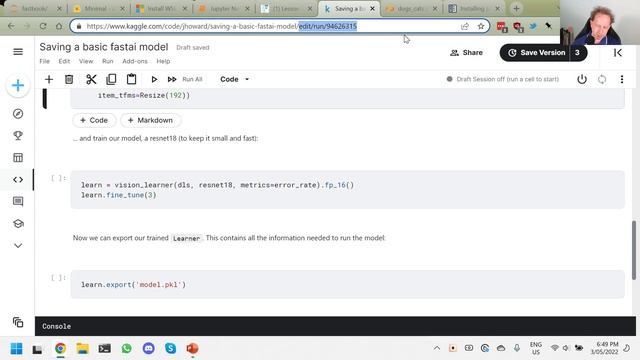Bookmark the page with the star icon

click(481, 26)
